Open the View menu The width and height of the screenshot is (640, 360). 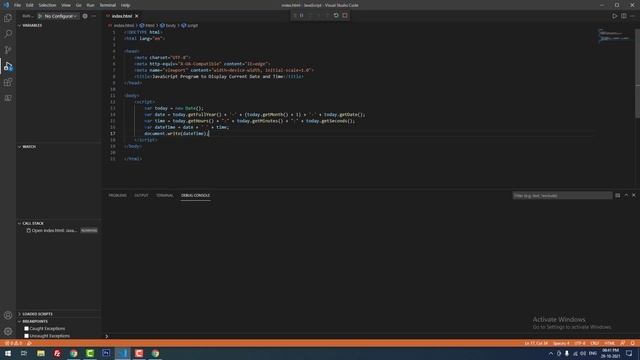pos(66,5)
